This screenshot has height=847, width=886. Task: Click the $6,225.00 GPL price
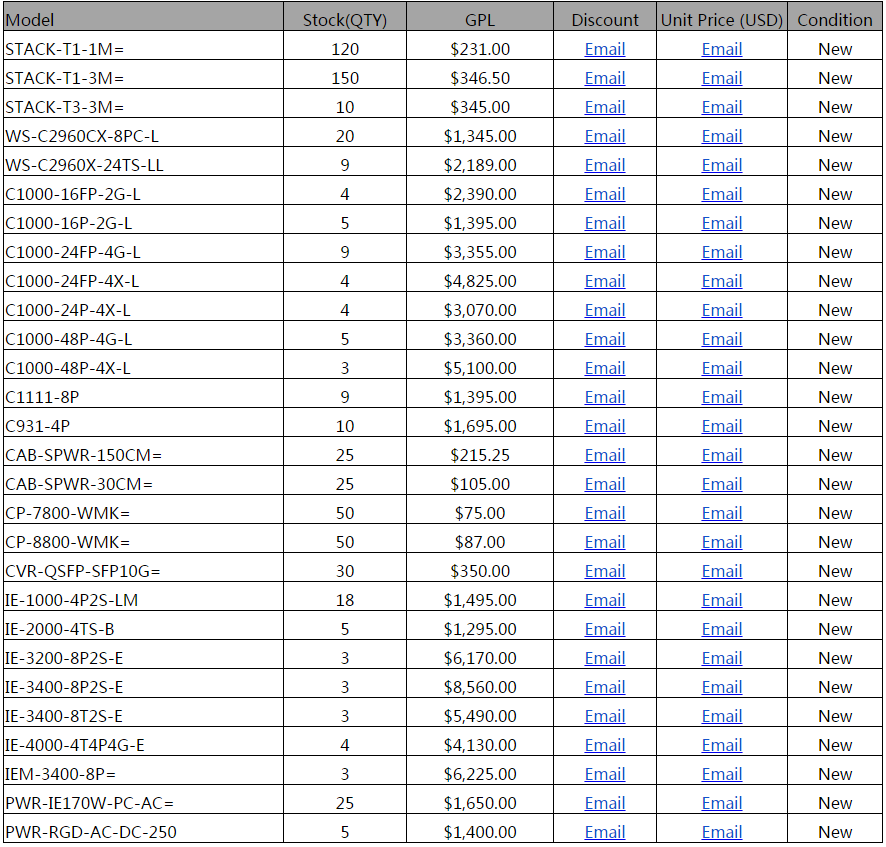480,774
